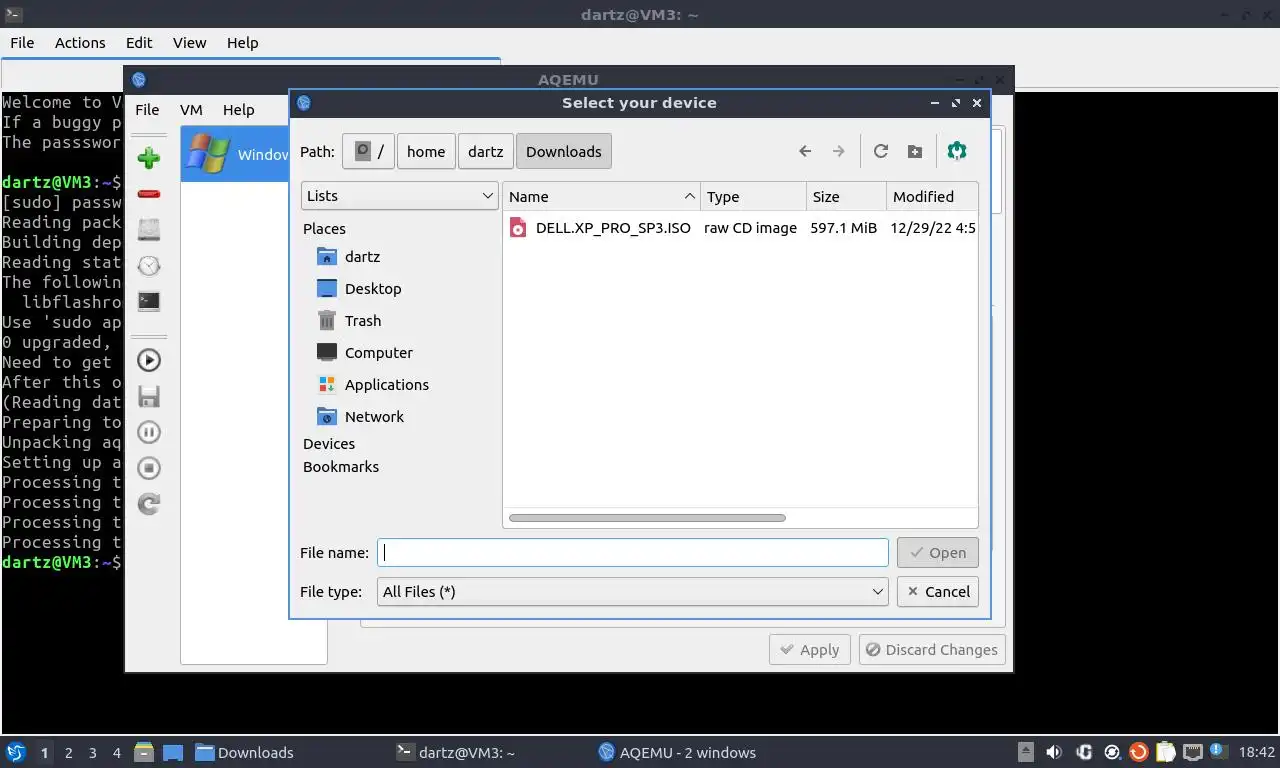This screenshot has height=768, width=1280.
Task: Click the Open button in the dialog
Action: (938, 552)
